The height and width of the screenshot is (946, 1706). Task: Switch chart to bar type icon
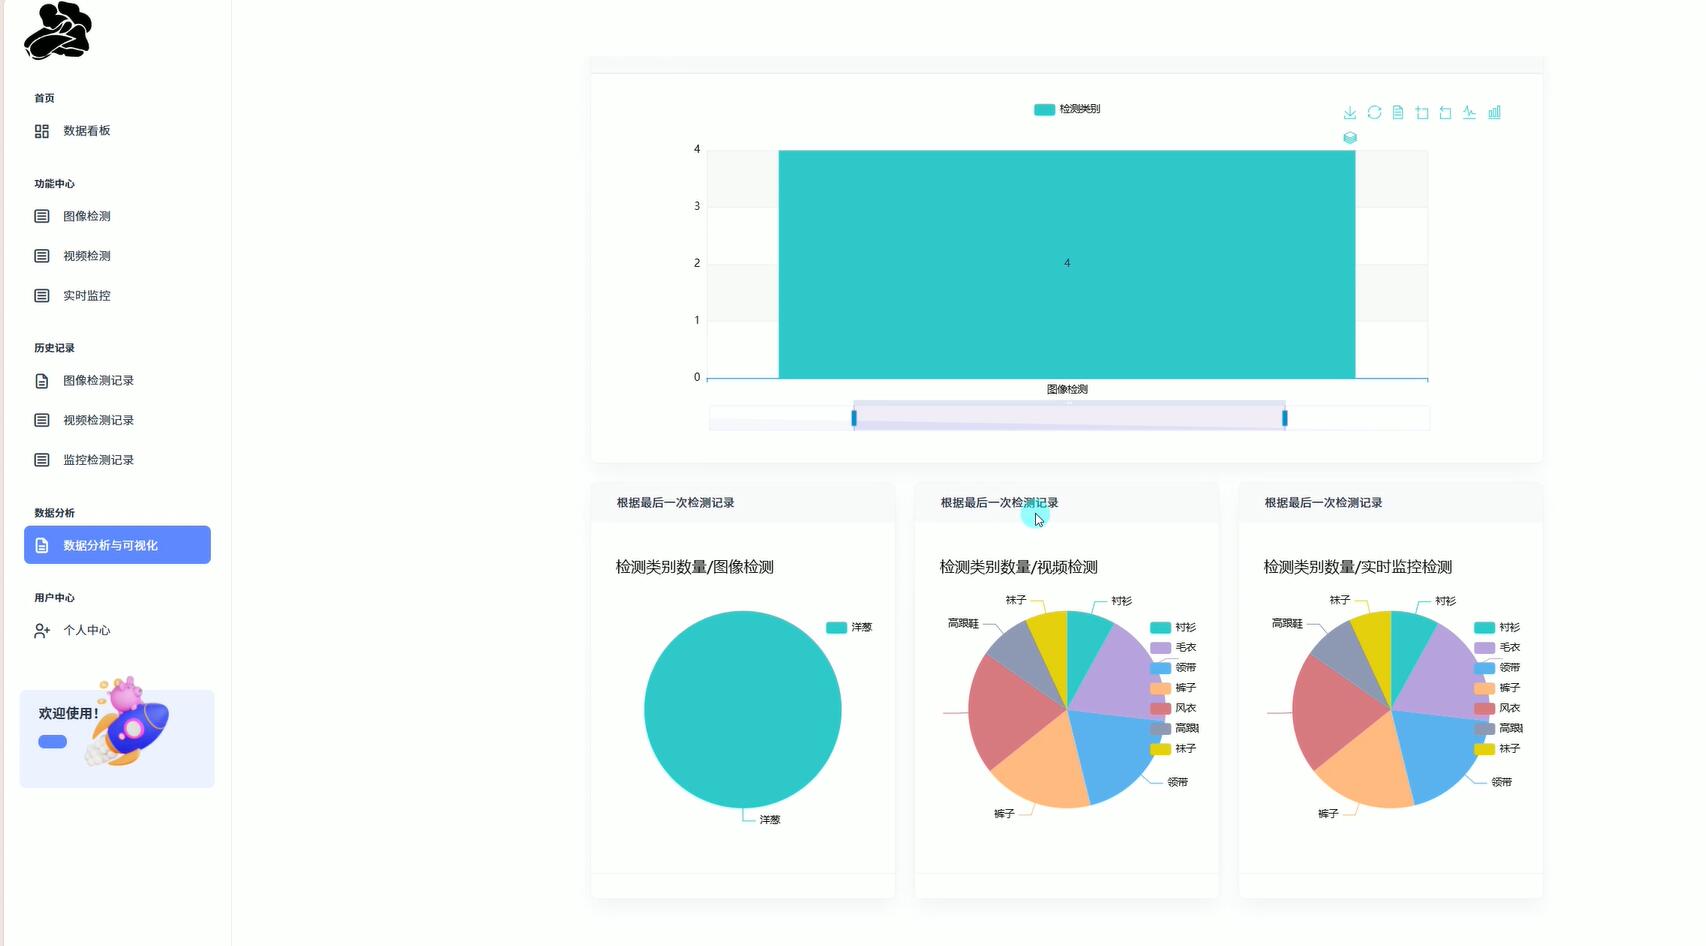(x=1494, y=113)
